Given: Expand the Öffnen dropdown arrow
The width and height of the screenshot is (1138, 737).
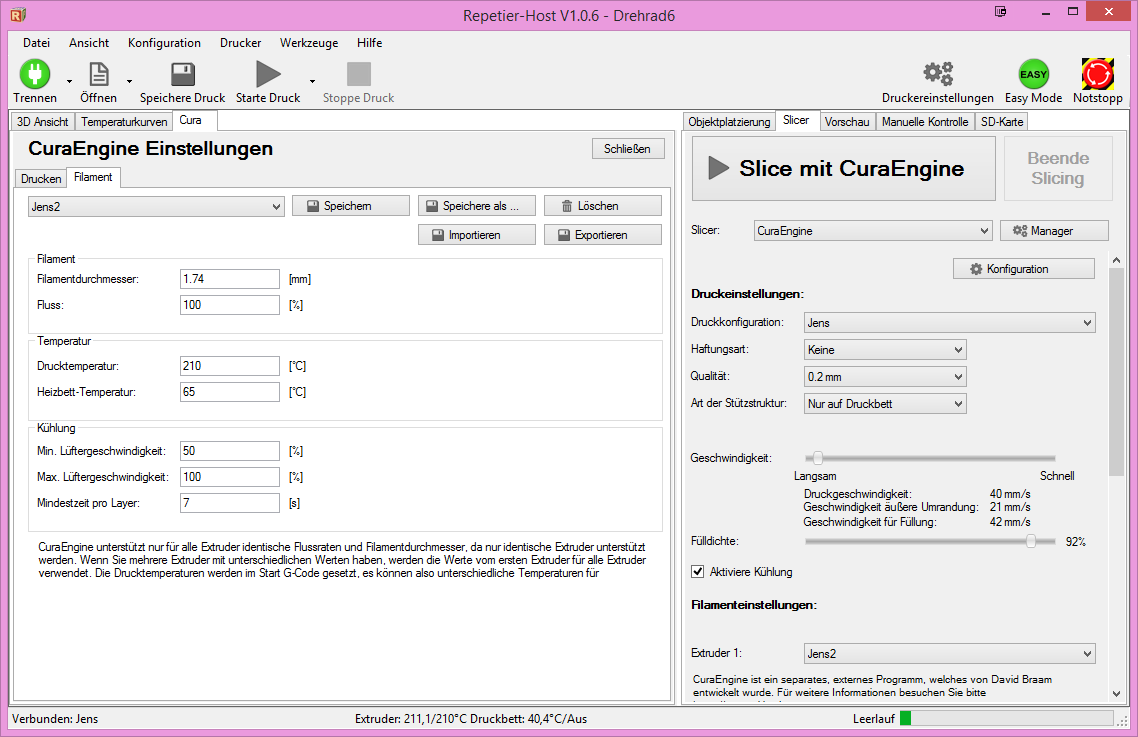Looking at the screenshot, I should coord(129,81).
